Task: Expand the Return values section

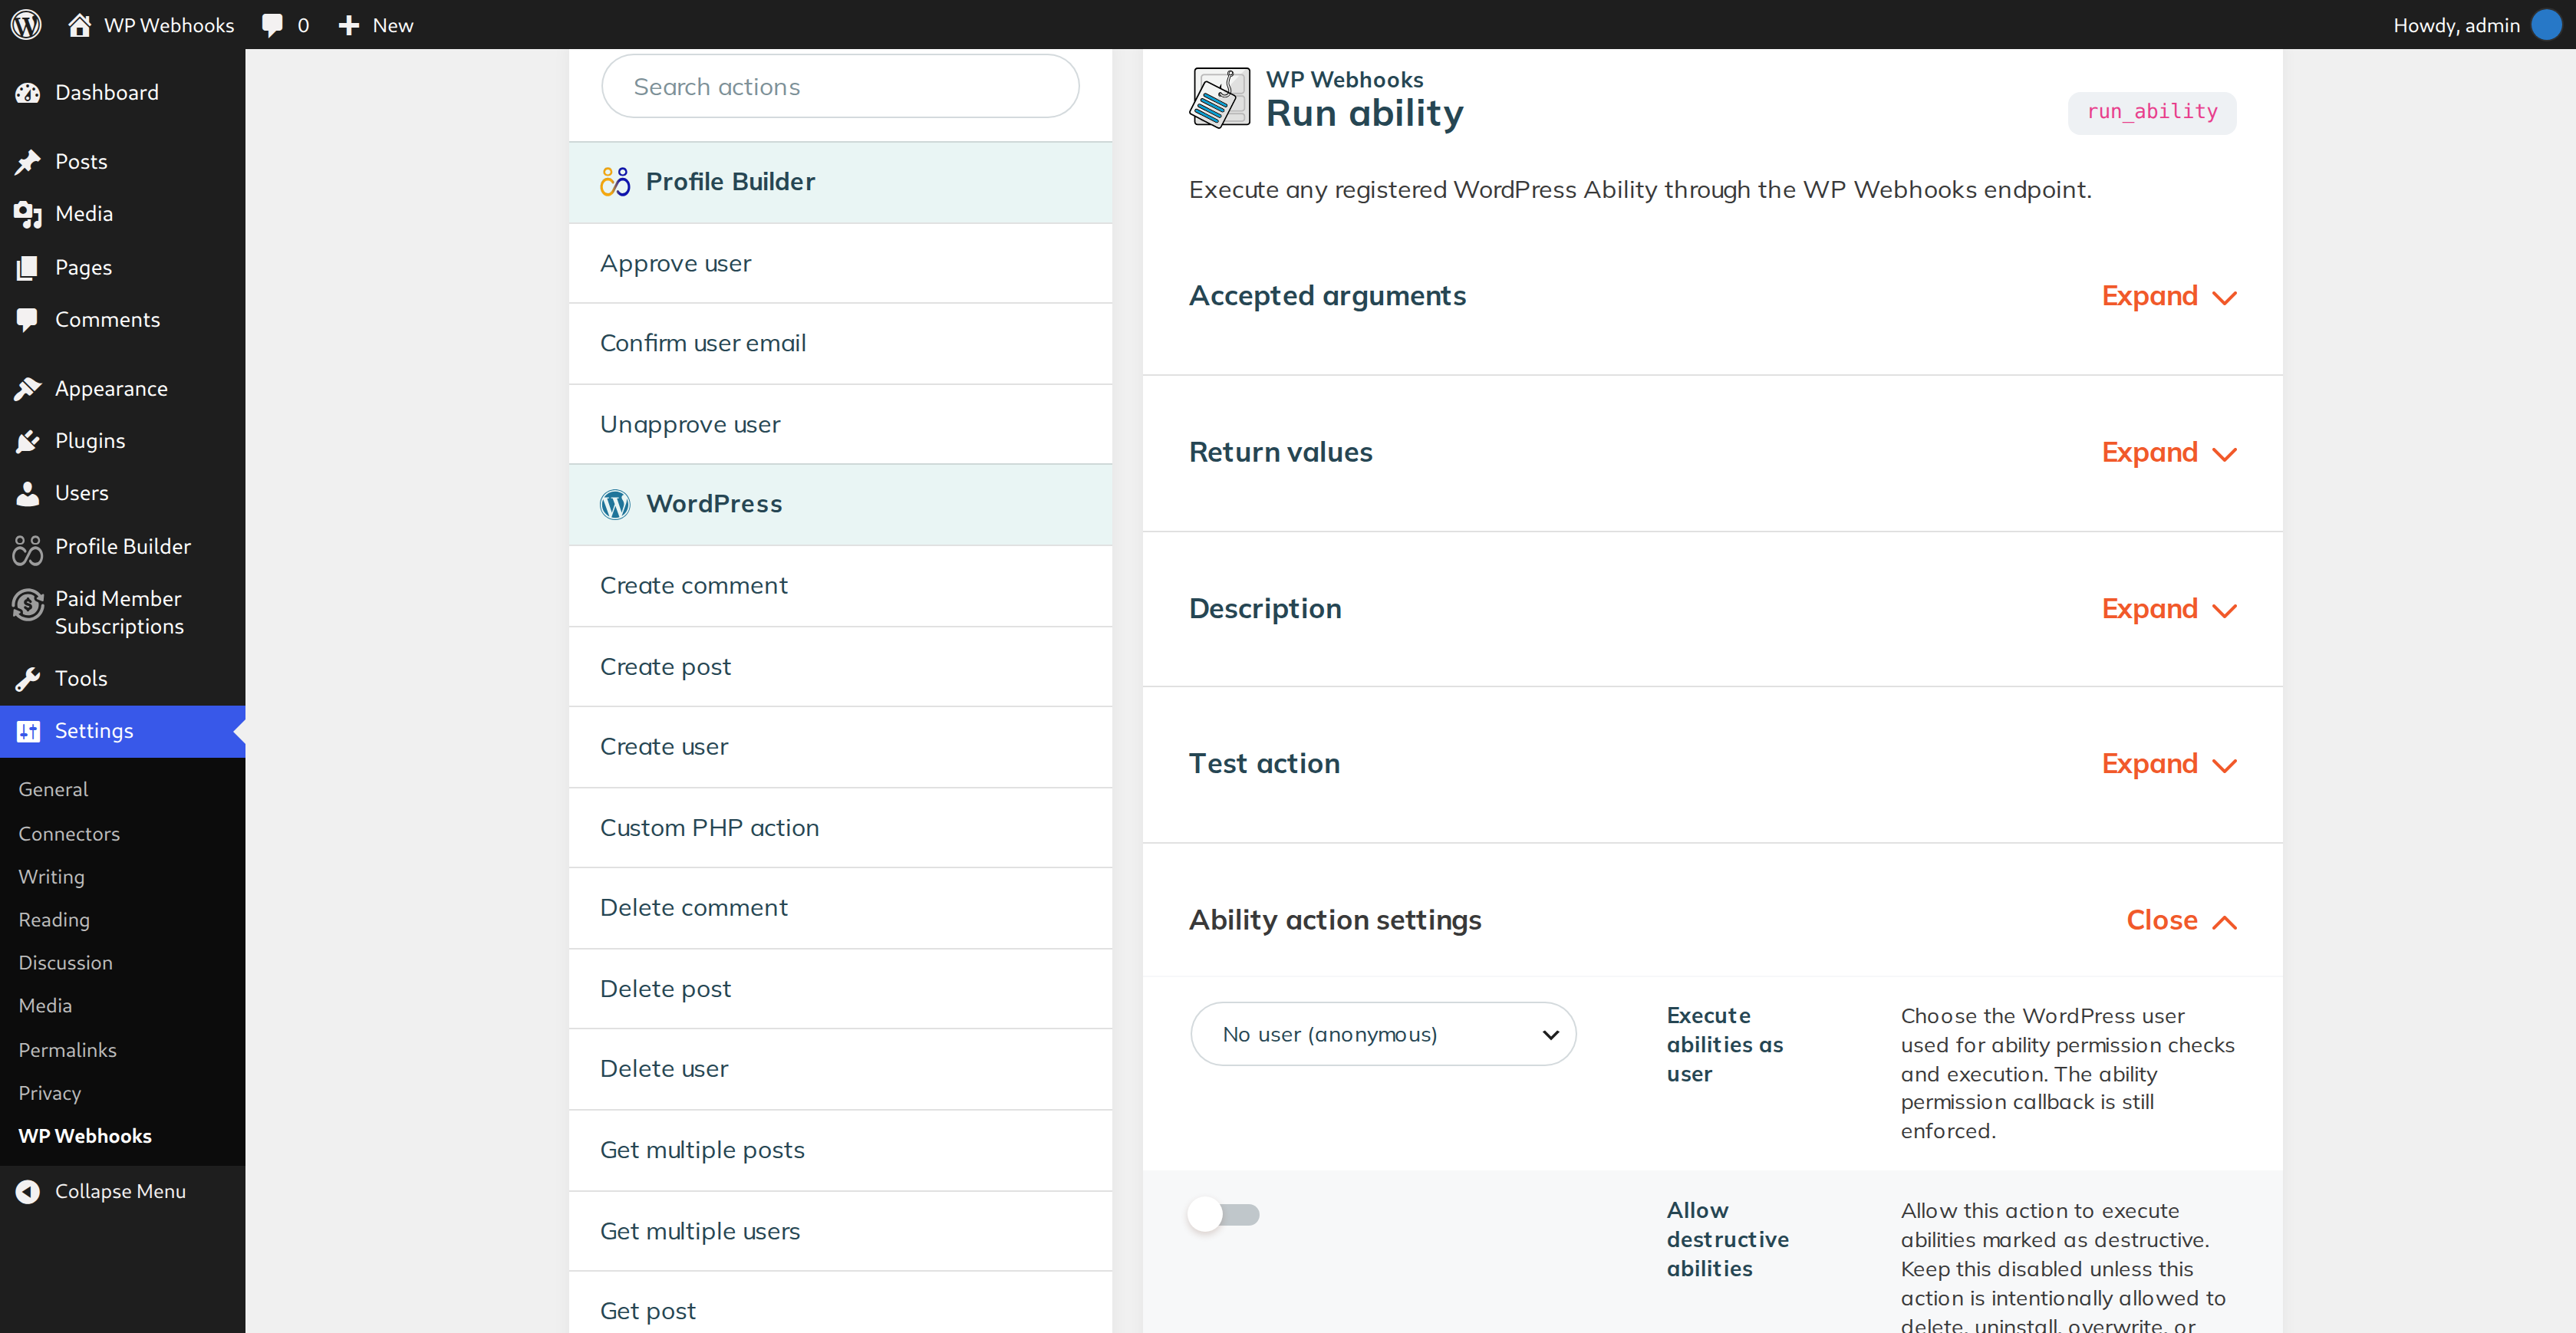Action: pos(2169,452)
